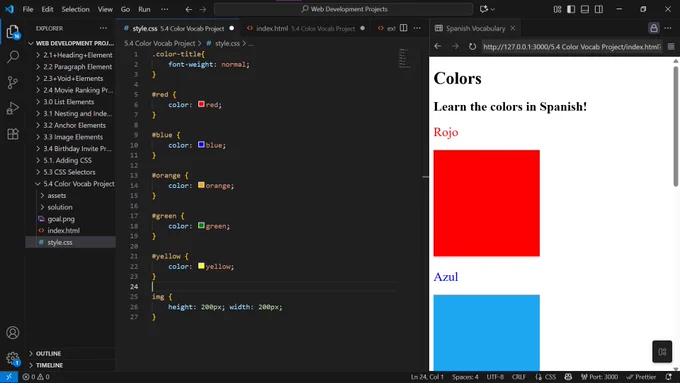This screenshot has height=383, width=680.
Task: Toggle the editor group lock icon
Action: pyautogui.click(x=654, y=28)
